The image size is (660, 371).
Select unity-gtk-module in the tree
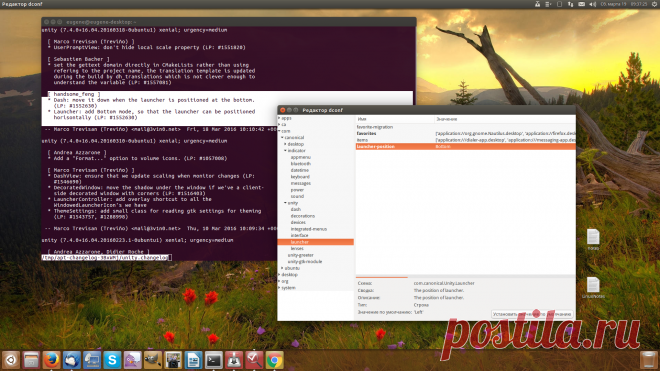pos(305,262)
